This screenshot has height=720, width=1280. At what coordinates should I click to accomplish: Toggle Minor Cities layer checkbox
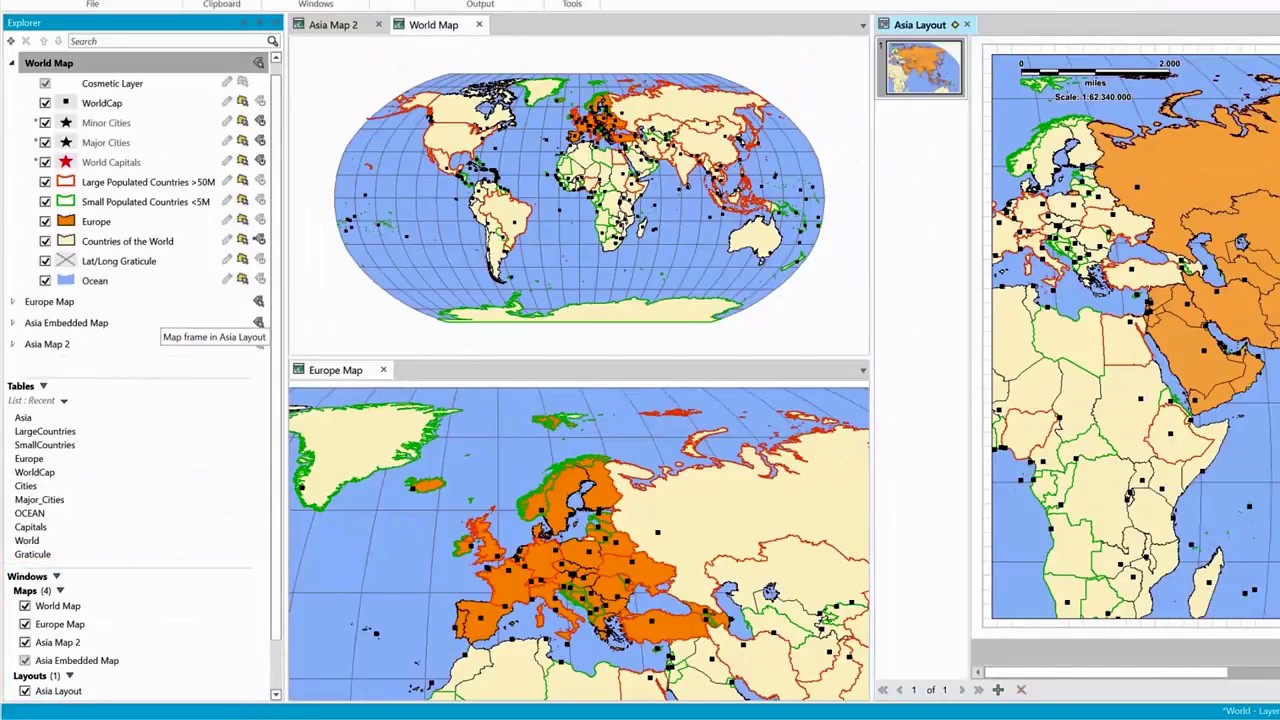[x=45, y=123]
